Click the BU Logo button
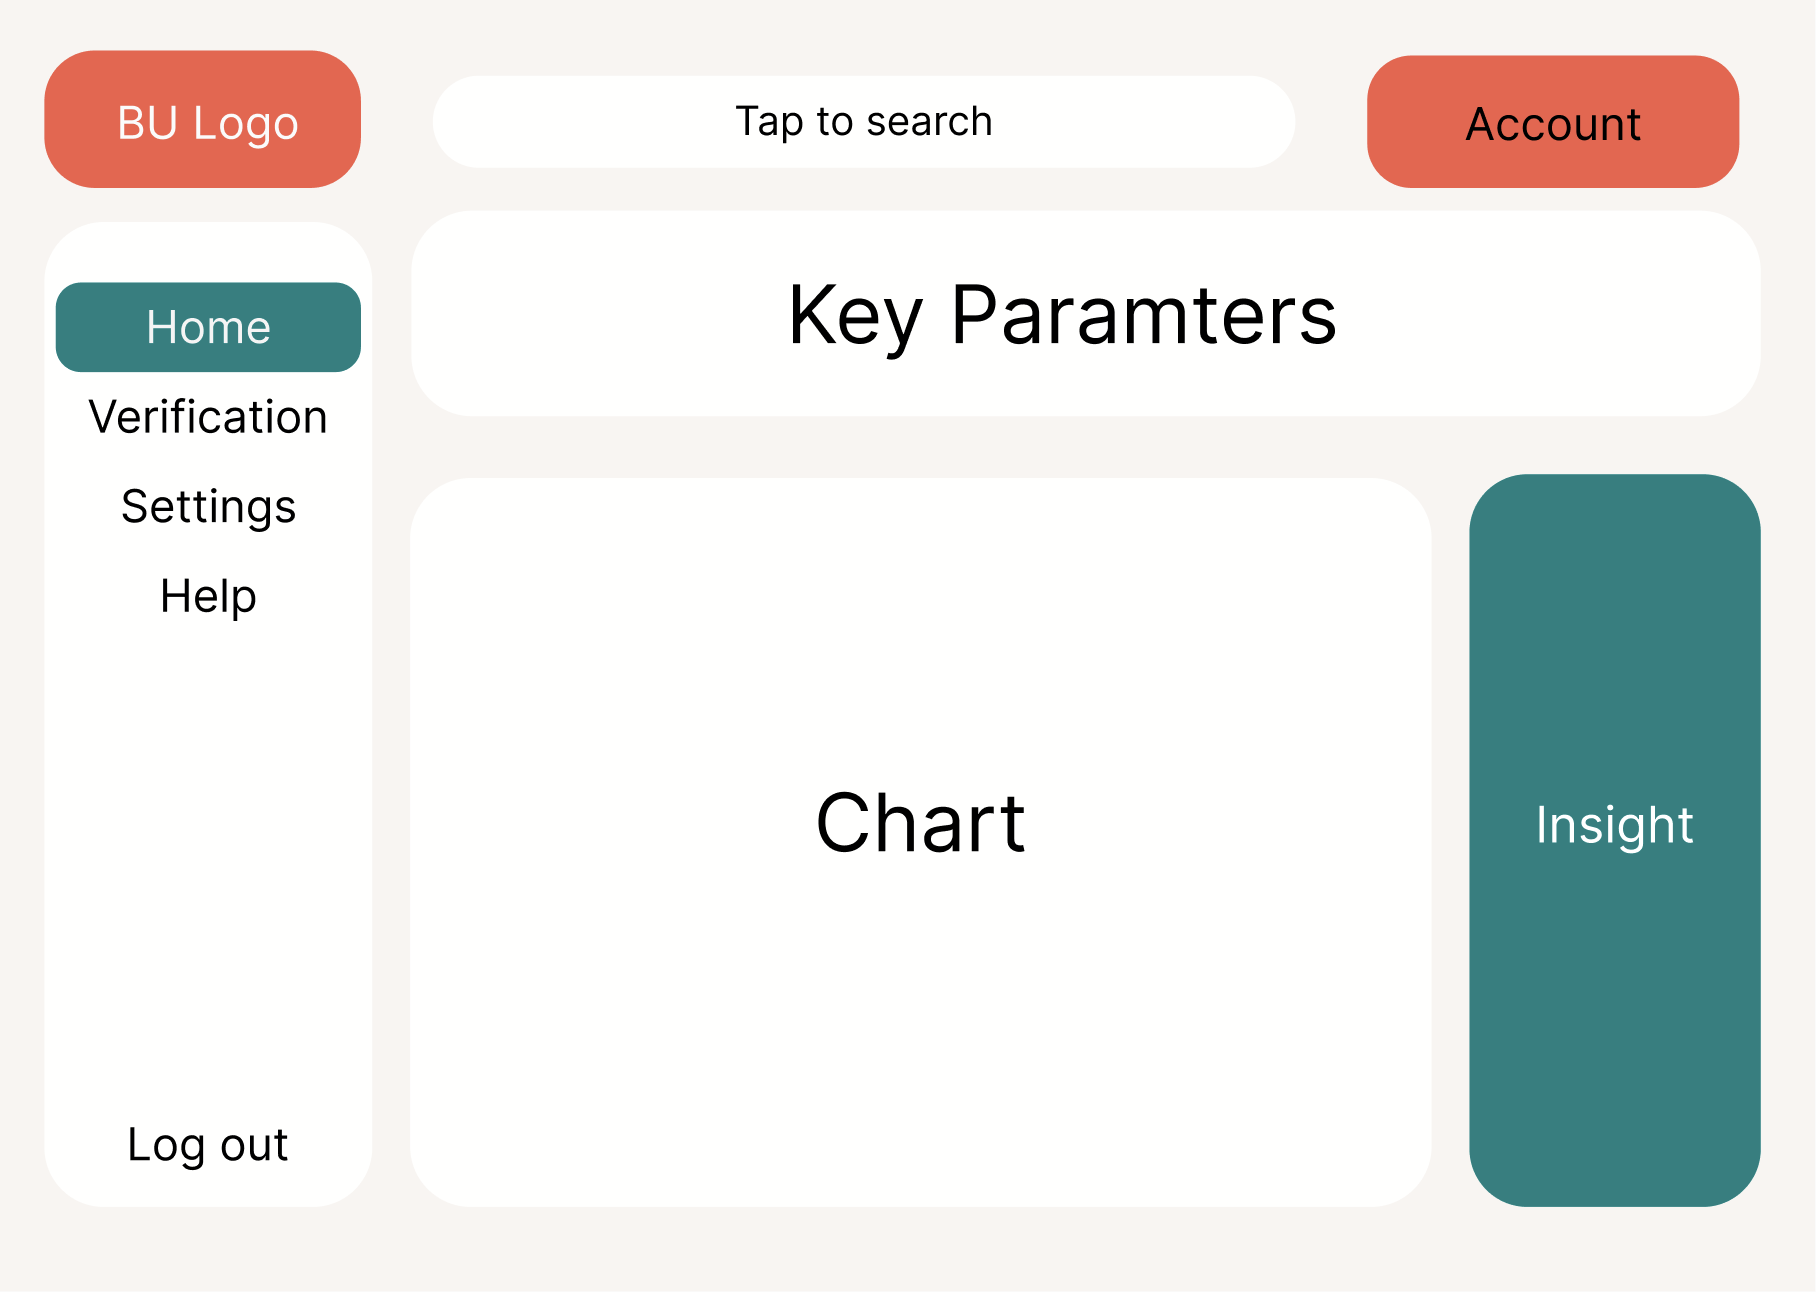 point(203,119)
